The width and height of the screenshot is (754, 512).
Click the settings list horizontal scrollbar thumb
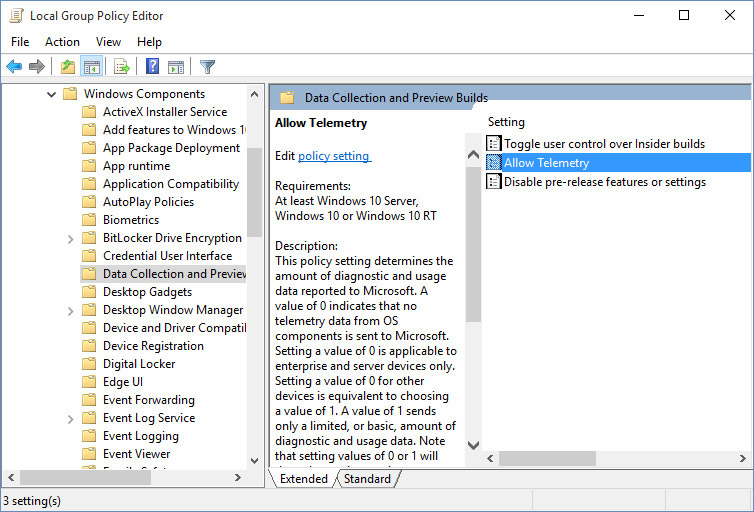547,459
